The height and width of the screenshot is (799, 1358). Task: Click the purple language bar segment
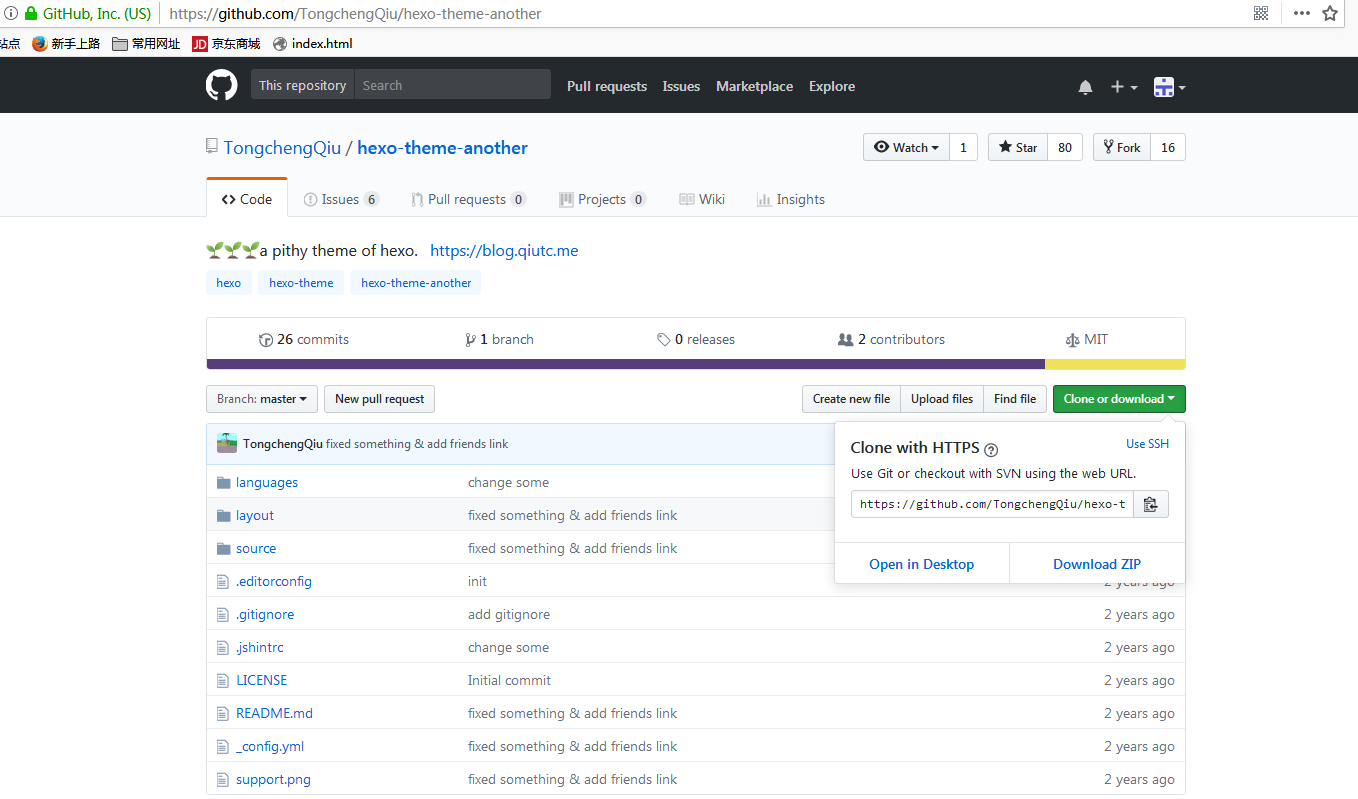click(x=626, y=364)
